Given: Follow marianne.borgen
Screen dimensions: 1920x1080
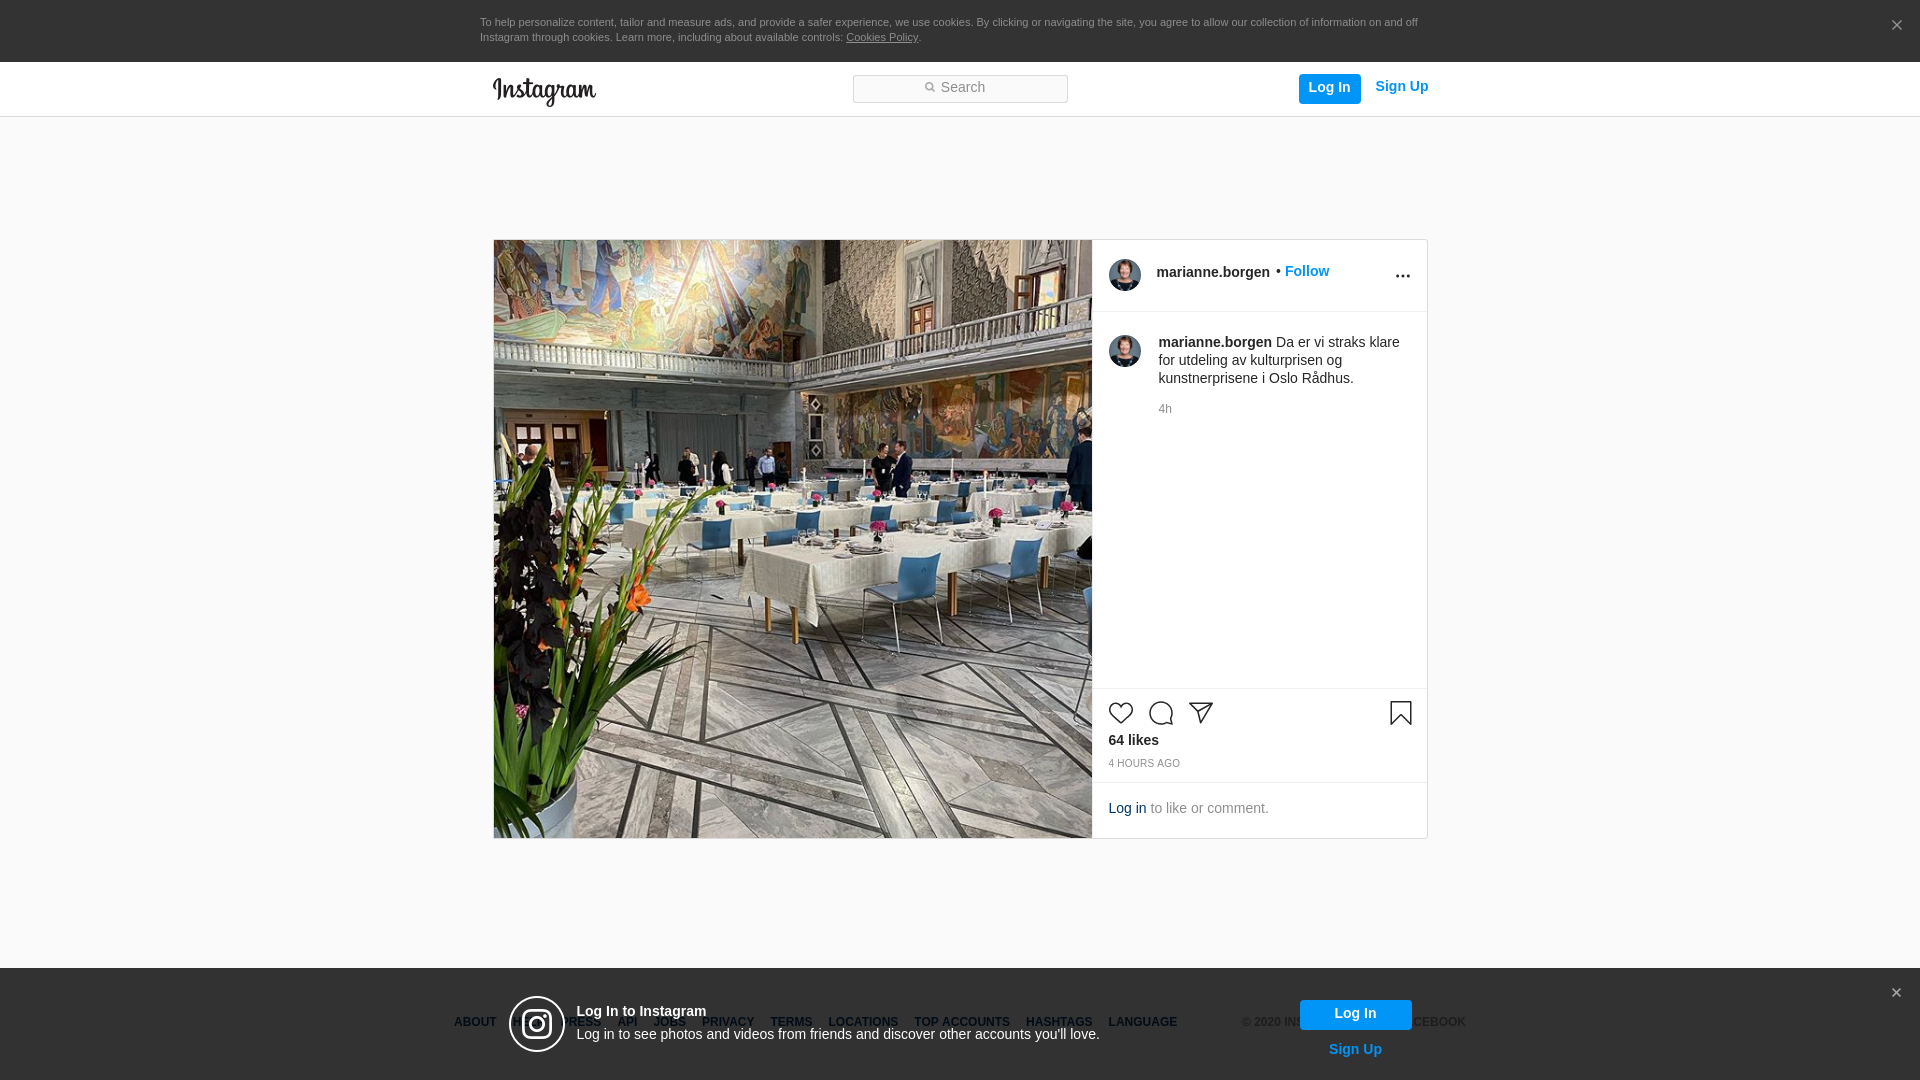Looking at the screenshot, I should pos(1307,271).
